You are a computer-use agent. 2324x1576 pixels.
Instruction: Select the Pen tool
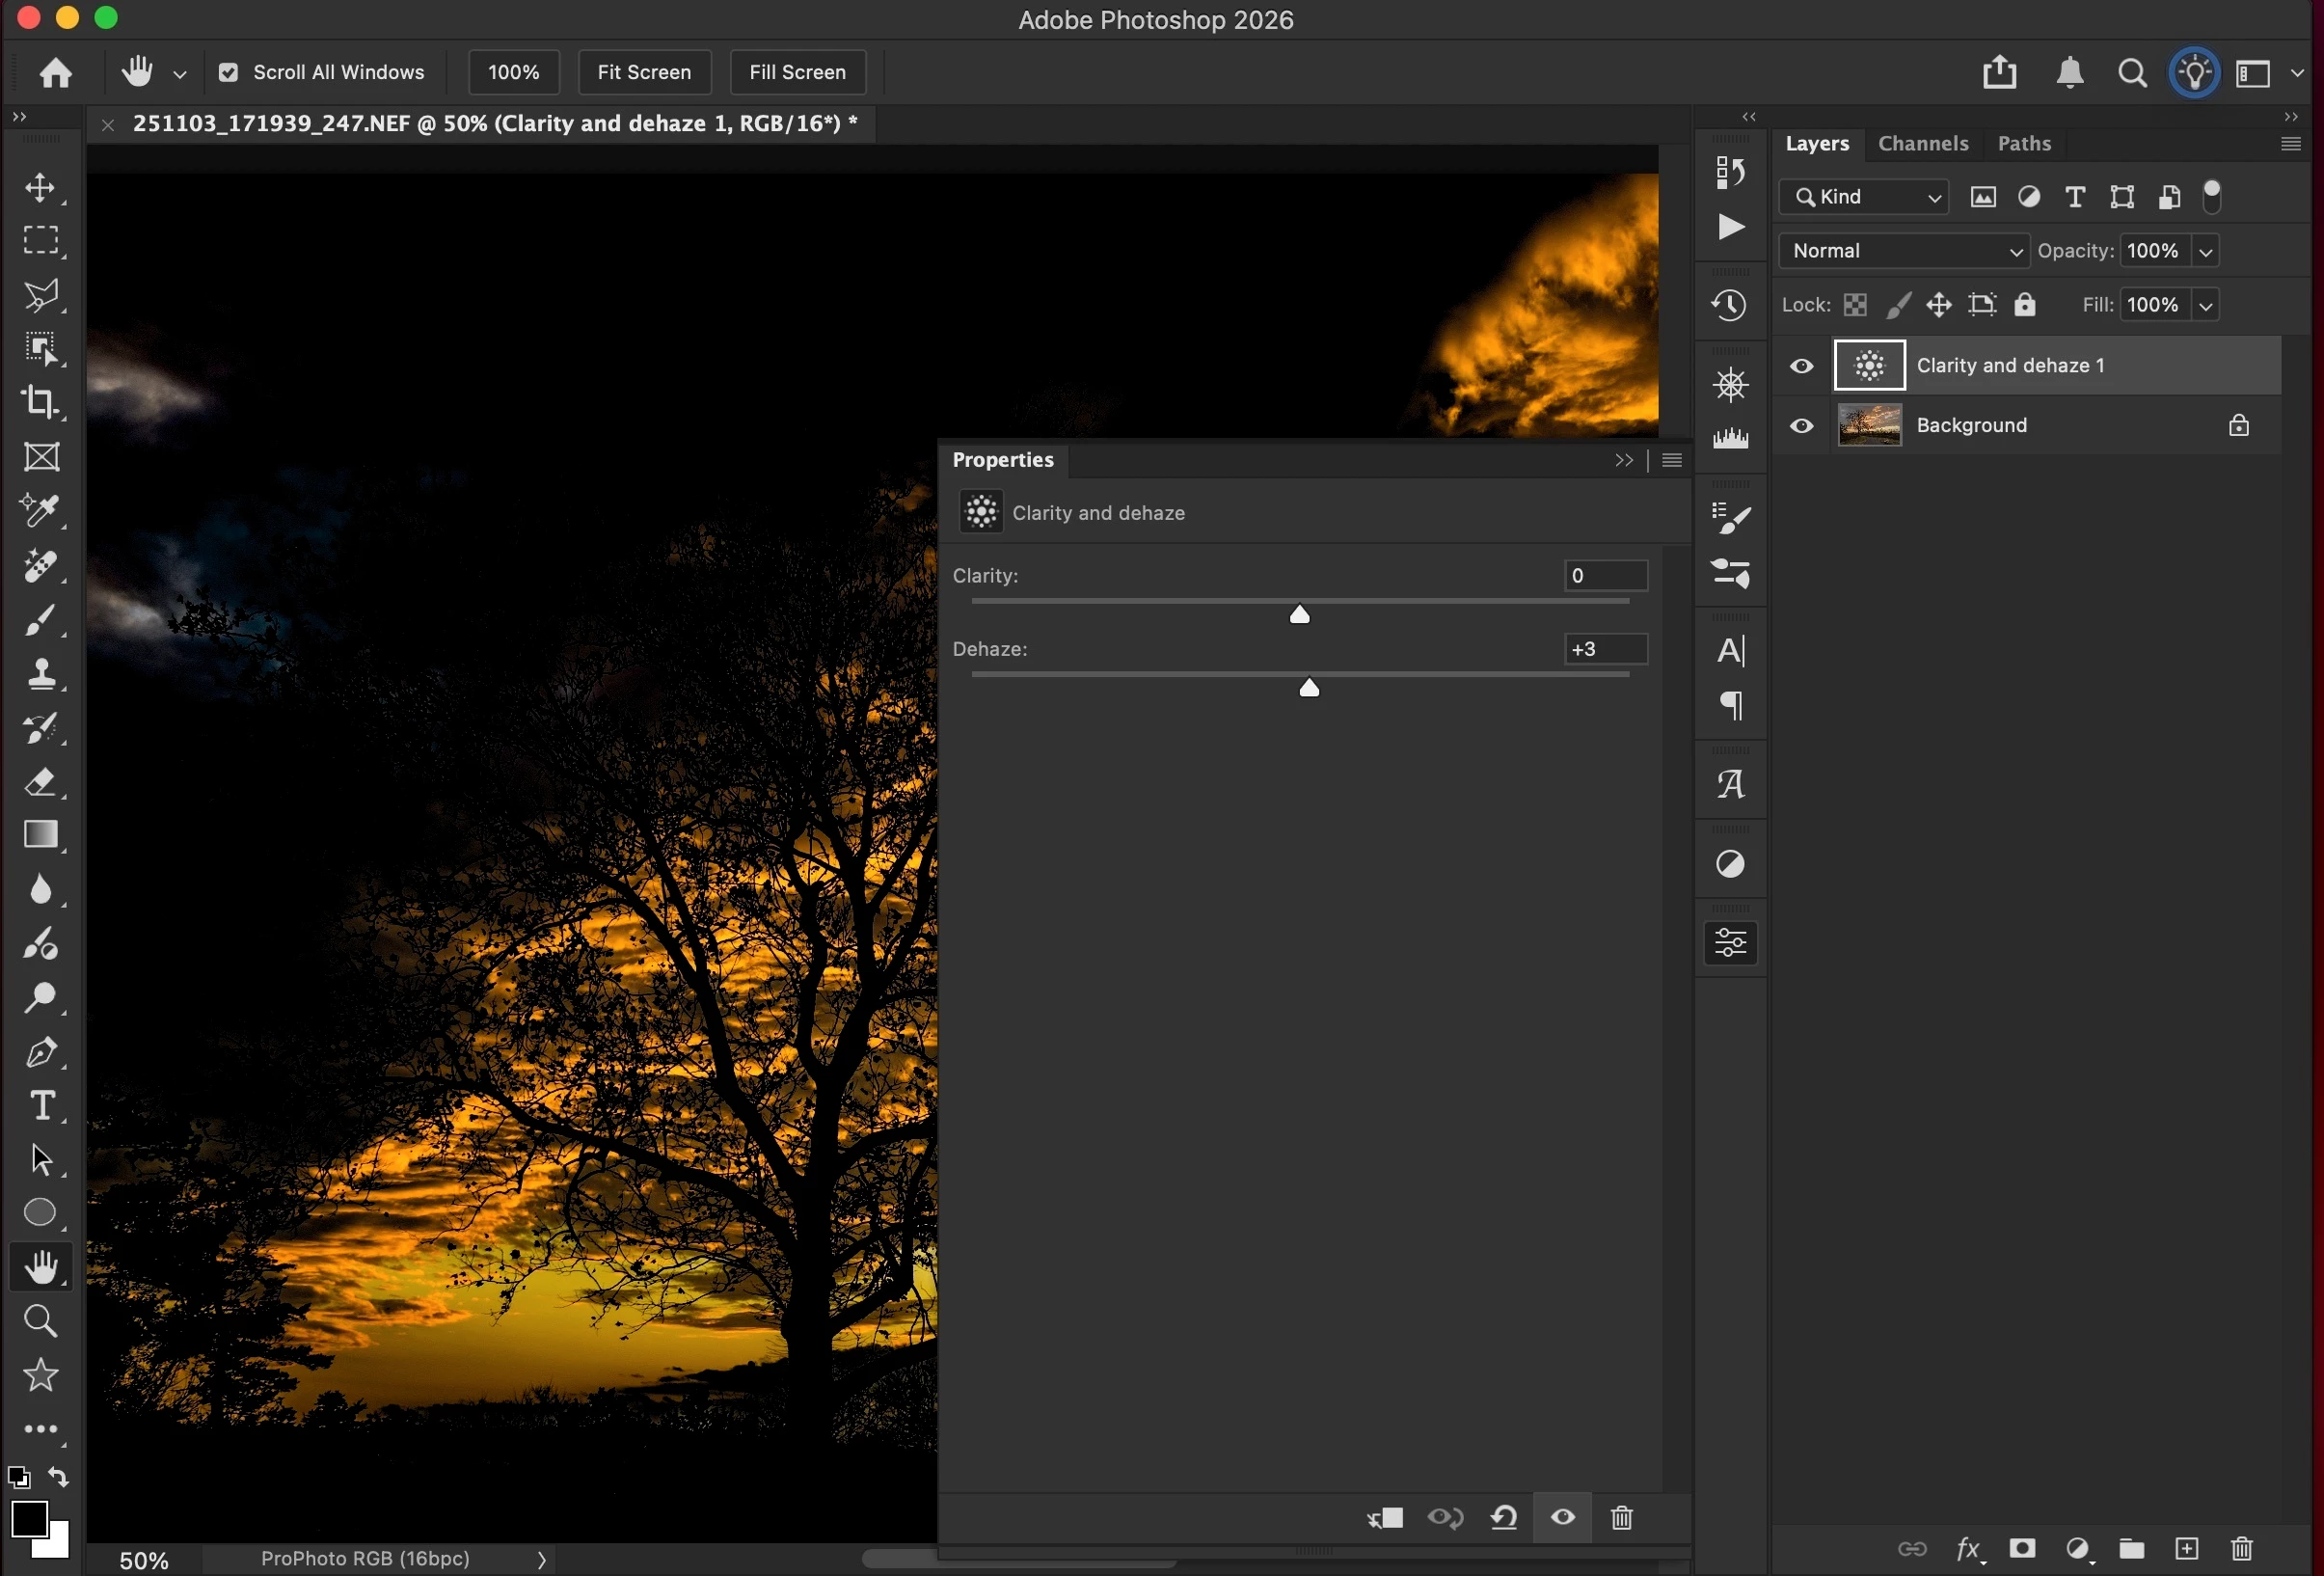coord(40,1052)
